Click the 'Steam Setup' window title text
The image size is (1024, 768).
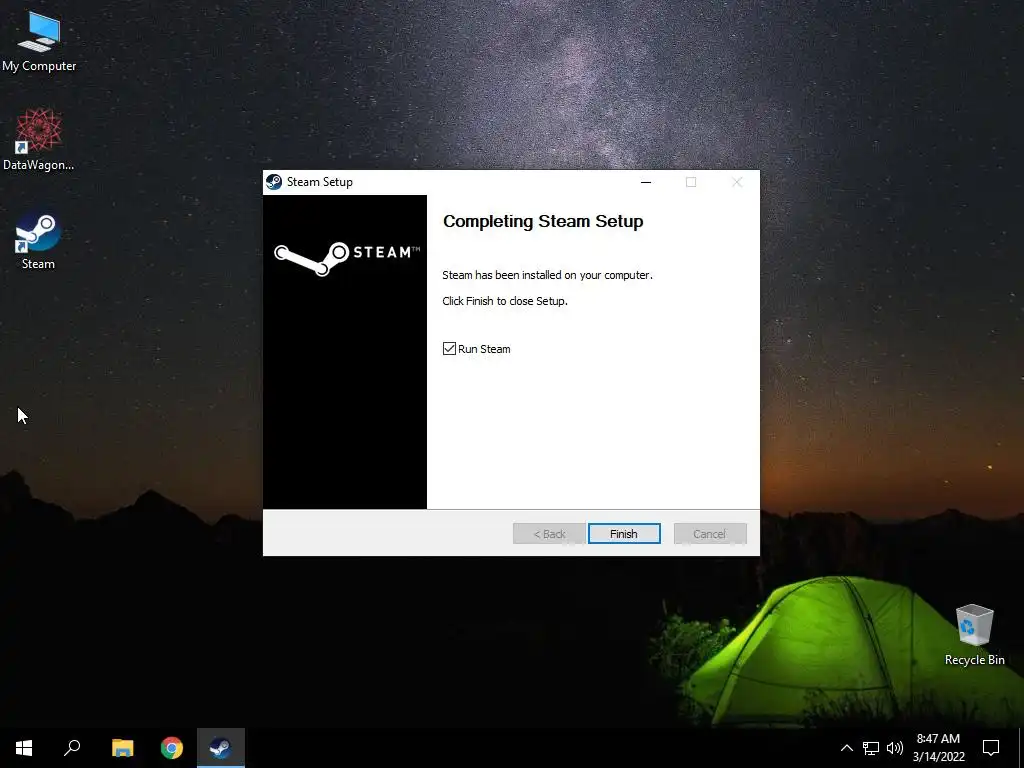pyautogui.click(x=320, y=182)
